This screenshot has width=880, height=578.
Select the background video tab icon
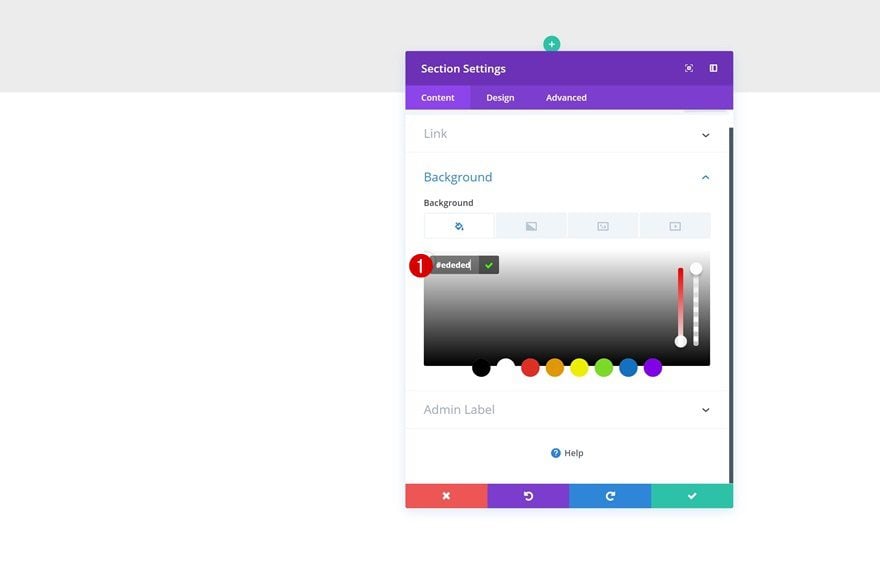point(675,226)
